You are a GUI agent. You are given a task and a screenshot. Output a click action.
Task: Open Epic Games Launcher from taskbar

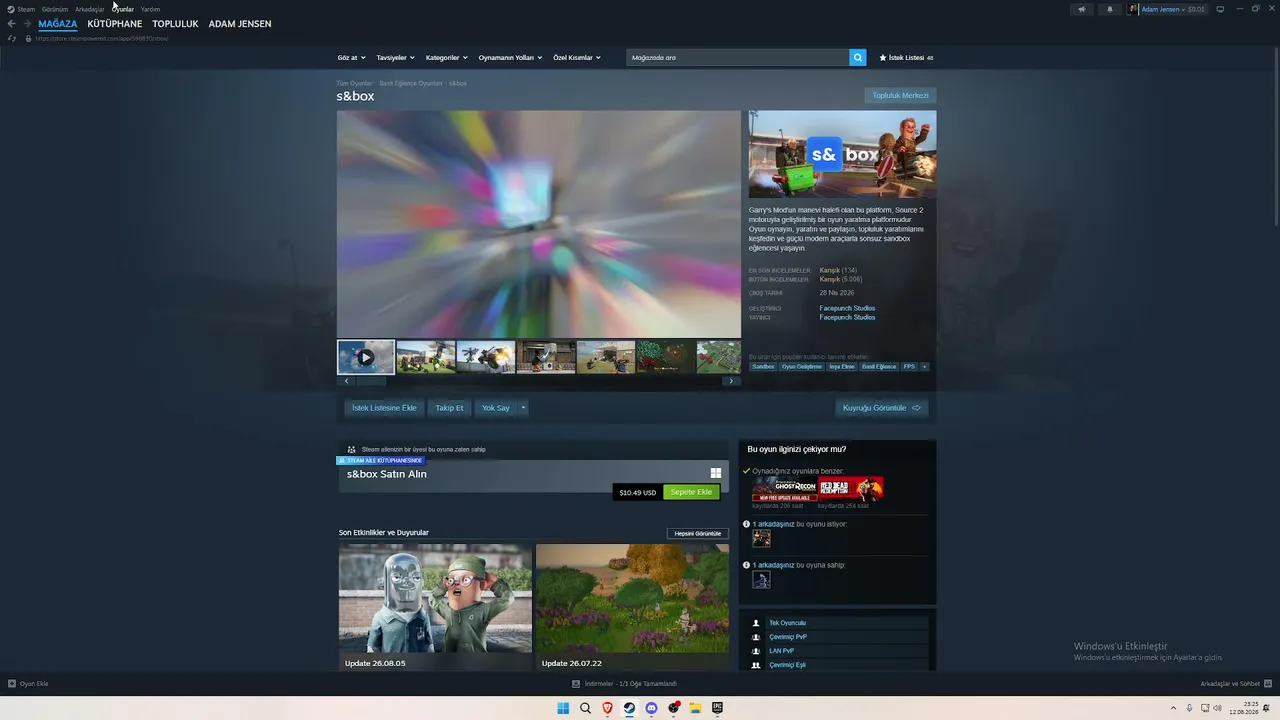717,708
